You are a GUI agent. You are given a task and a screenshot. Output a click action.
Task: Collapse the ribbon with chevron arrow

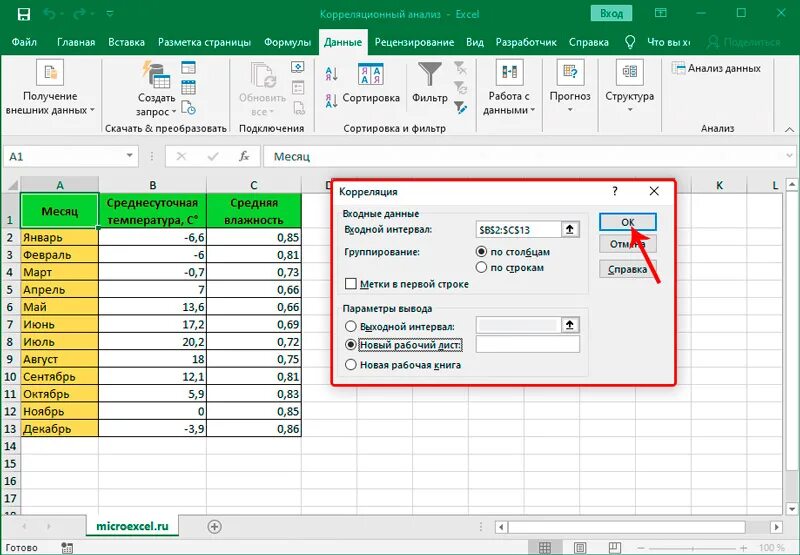(x=789, y=130)
